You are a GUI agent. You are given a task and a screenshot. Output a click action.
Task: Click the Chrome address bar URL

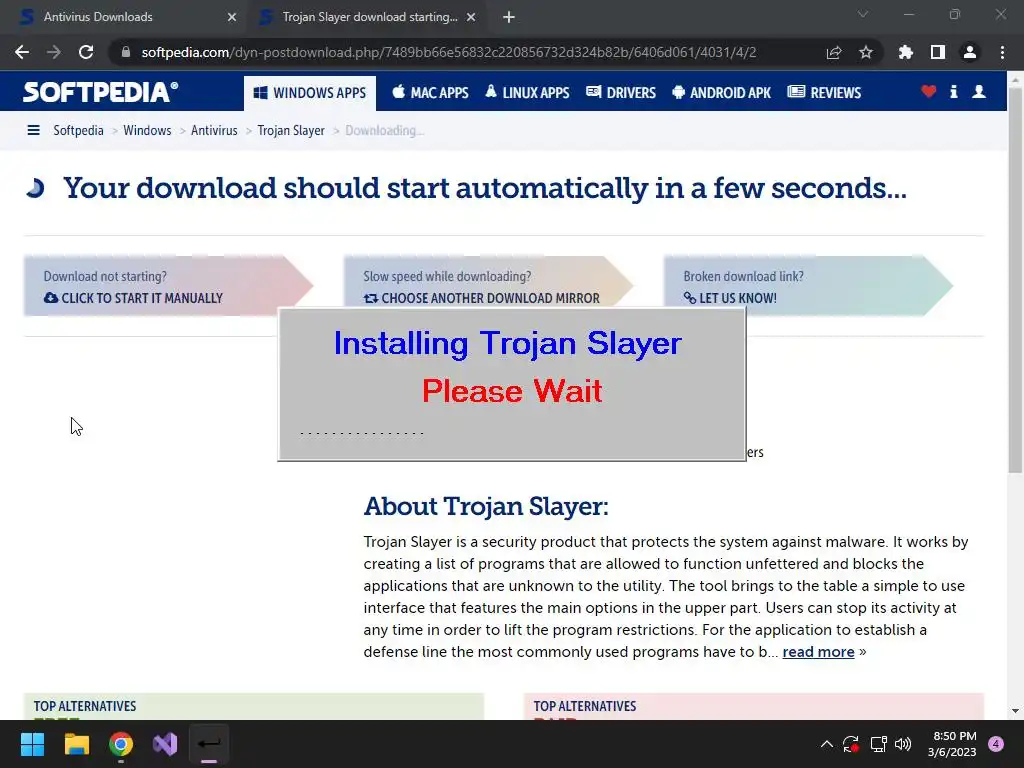click(449, 52)
